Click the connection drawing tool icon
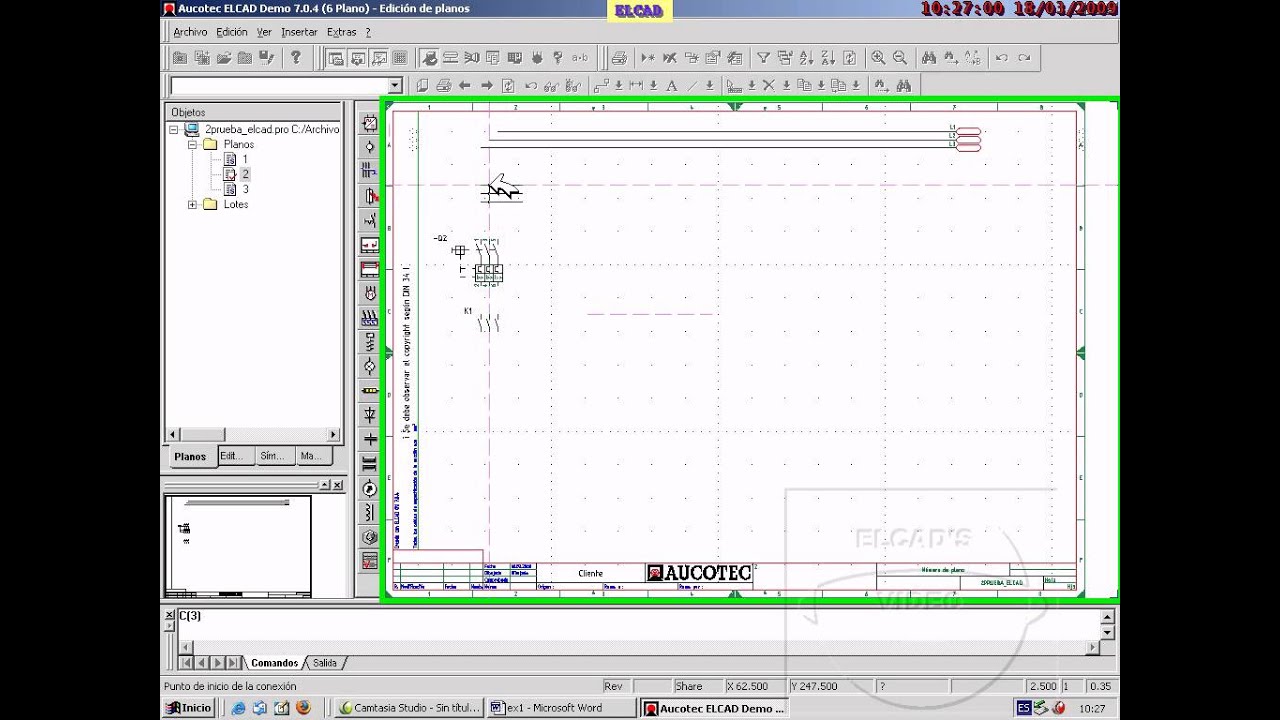 point(602,86)
